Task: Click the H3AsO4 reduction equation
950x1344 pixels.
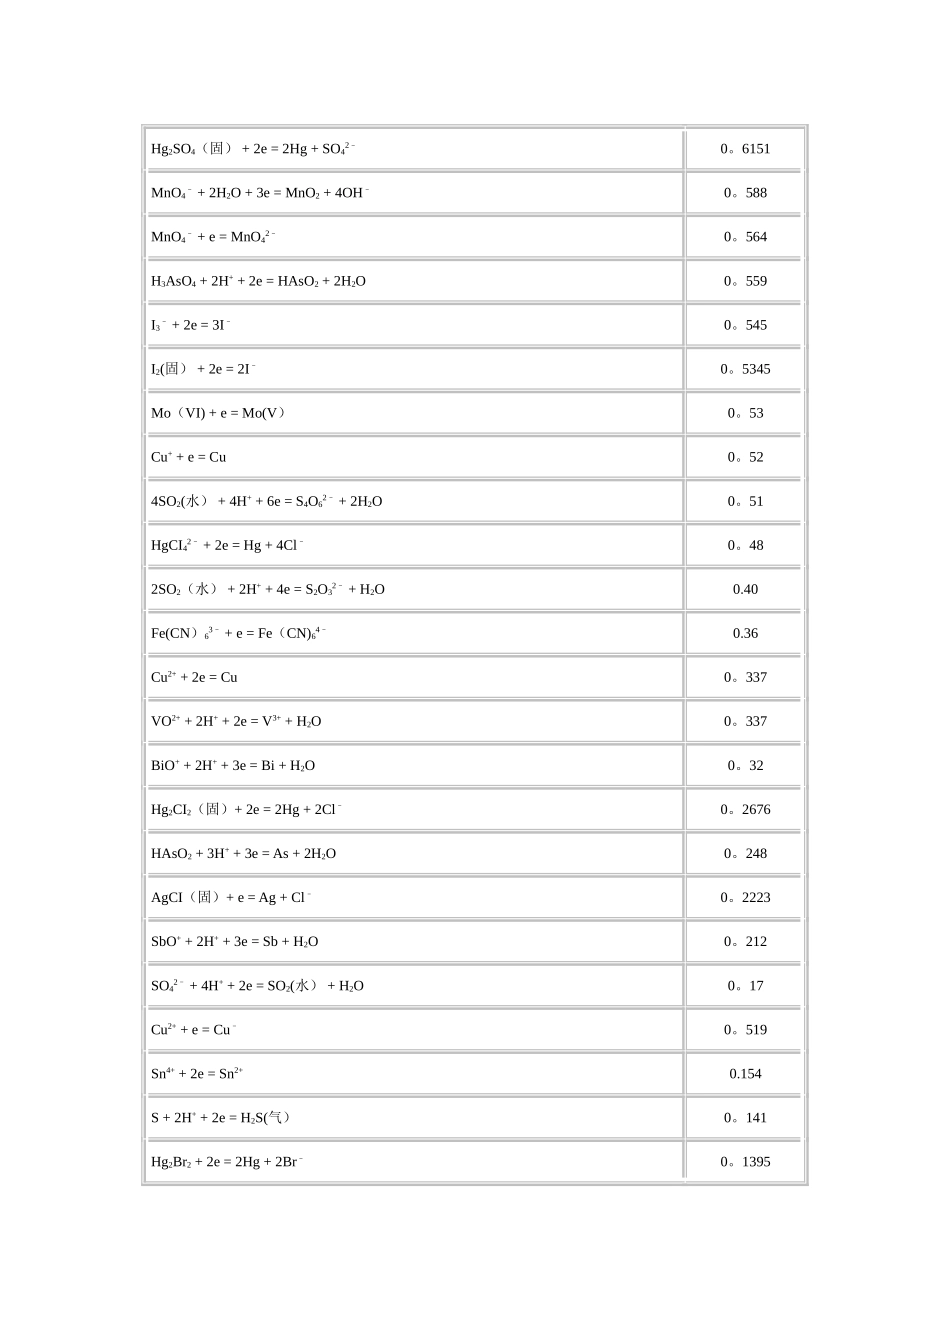Action: pyautogui.click(x=258, y=281)
